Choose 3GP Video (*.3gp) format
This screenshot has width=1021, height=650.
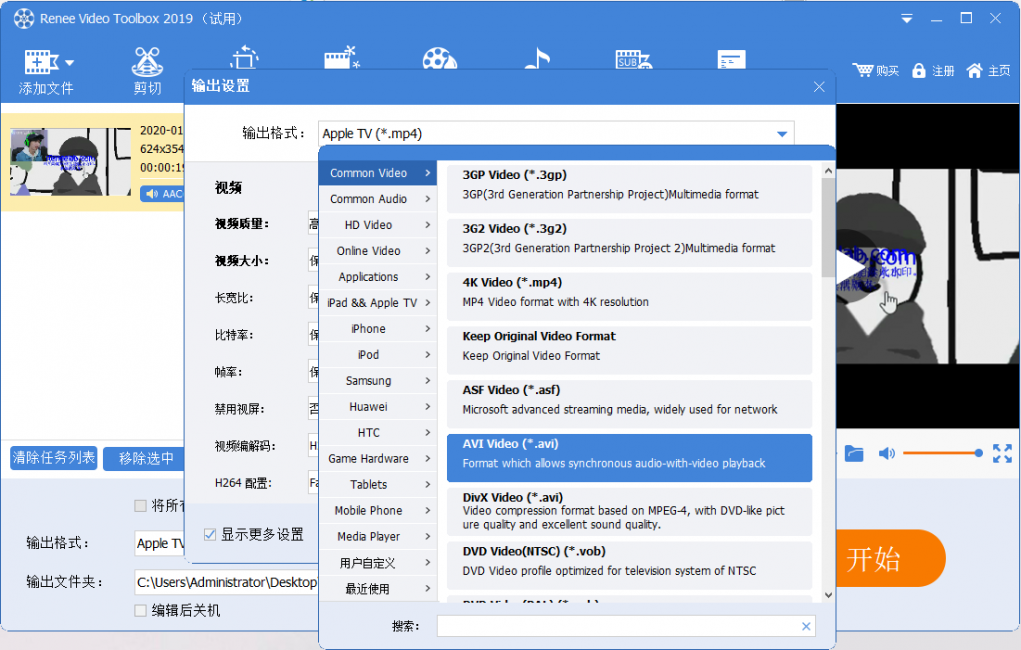click(x=629, y=188)
